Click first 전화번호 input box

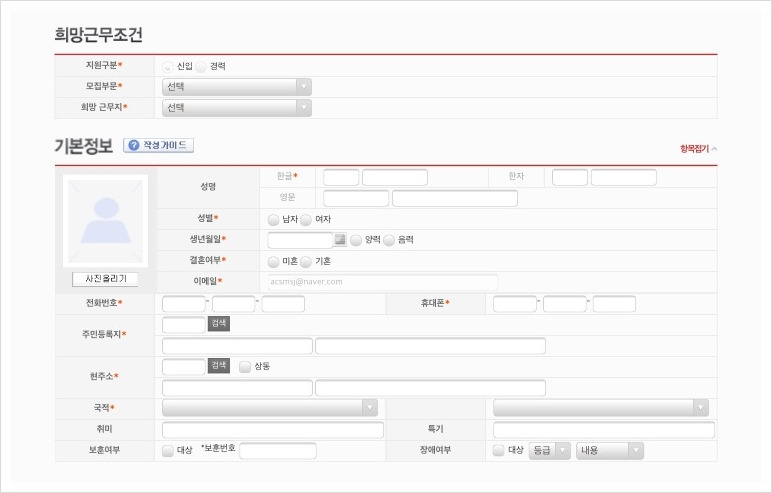pyautogui.click(x=184, y=304)
